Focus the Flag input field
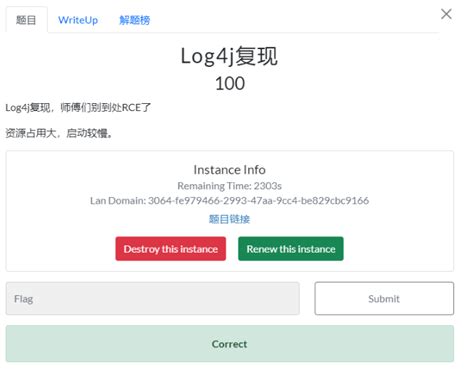Screen dimensions: 474x370 153,299
